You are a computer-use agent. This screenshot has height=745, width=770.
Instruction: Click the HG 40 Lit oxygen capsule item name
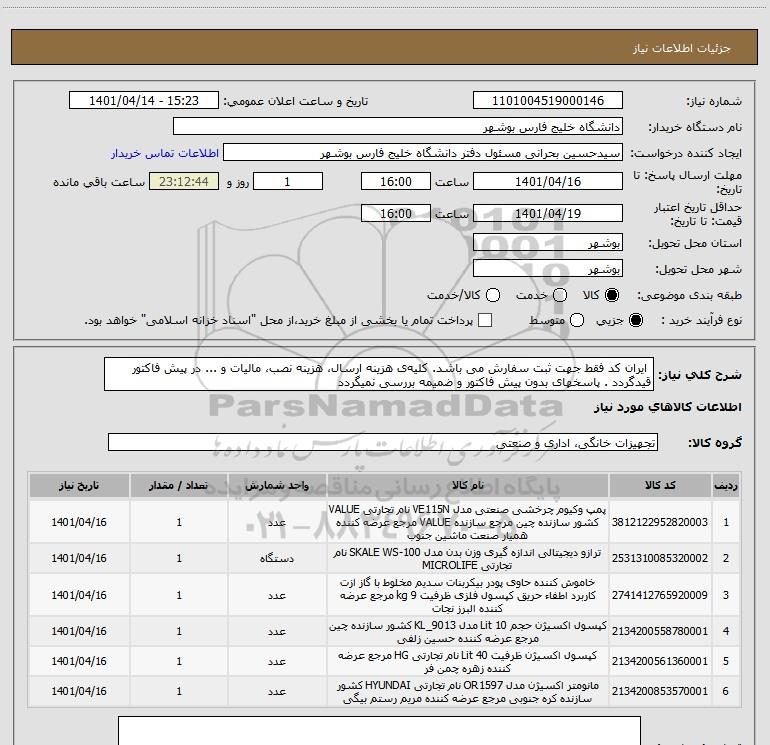(468, 662)
